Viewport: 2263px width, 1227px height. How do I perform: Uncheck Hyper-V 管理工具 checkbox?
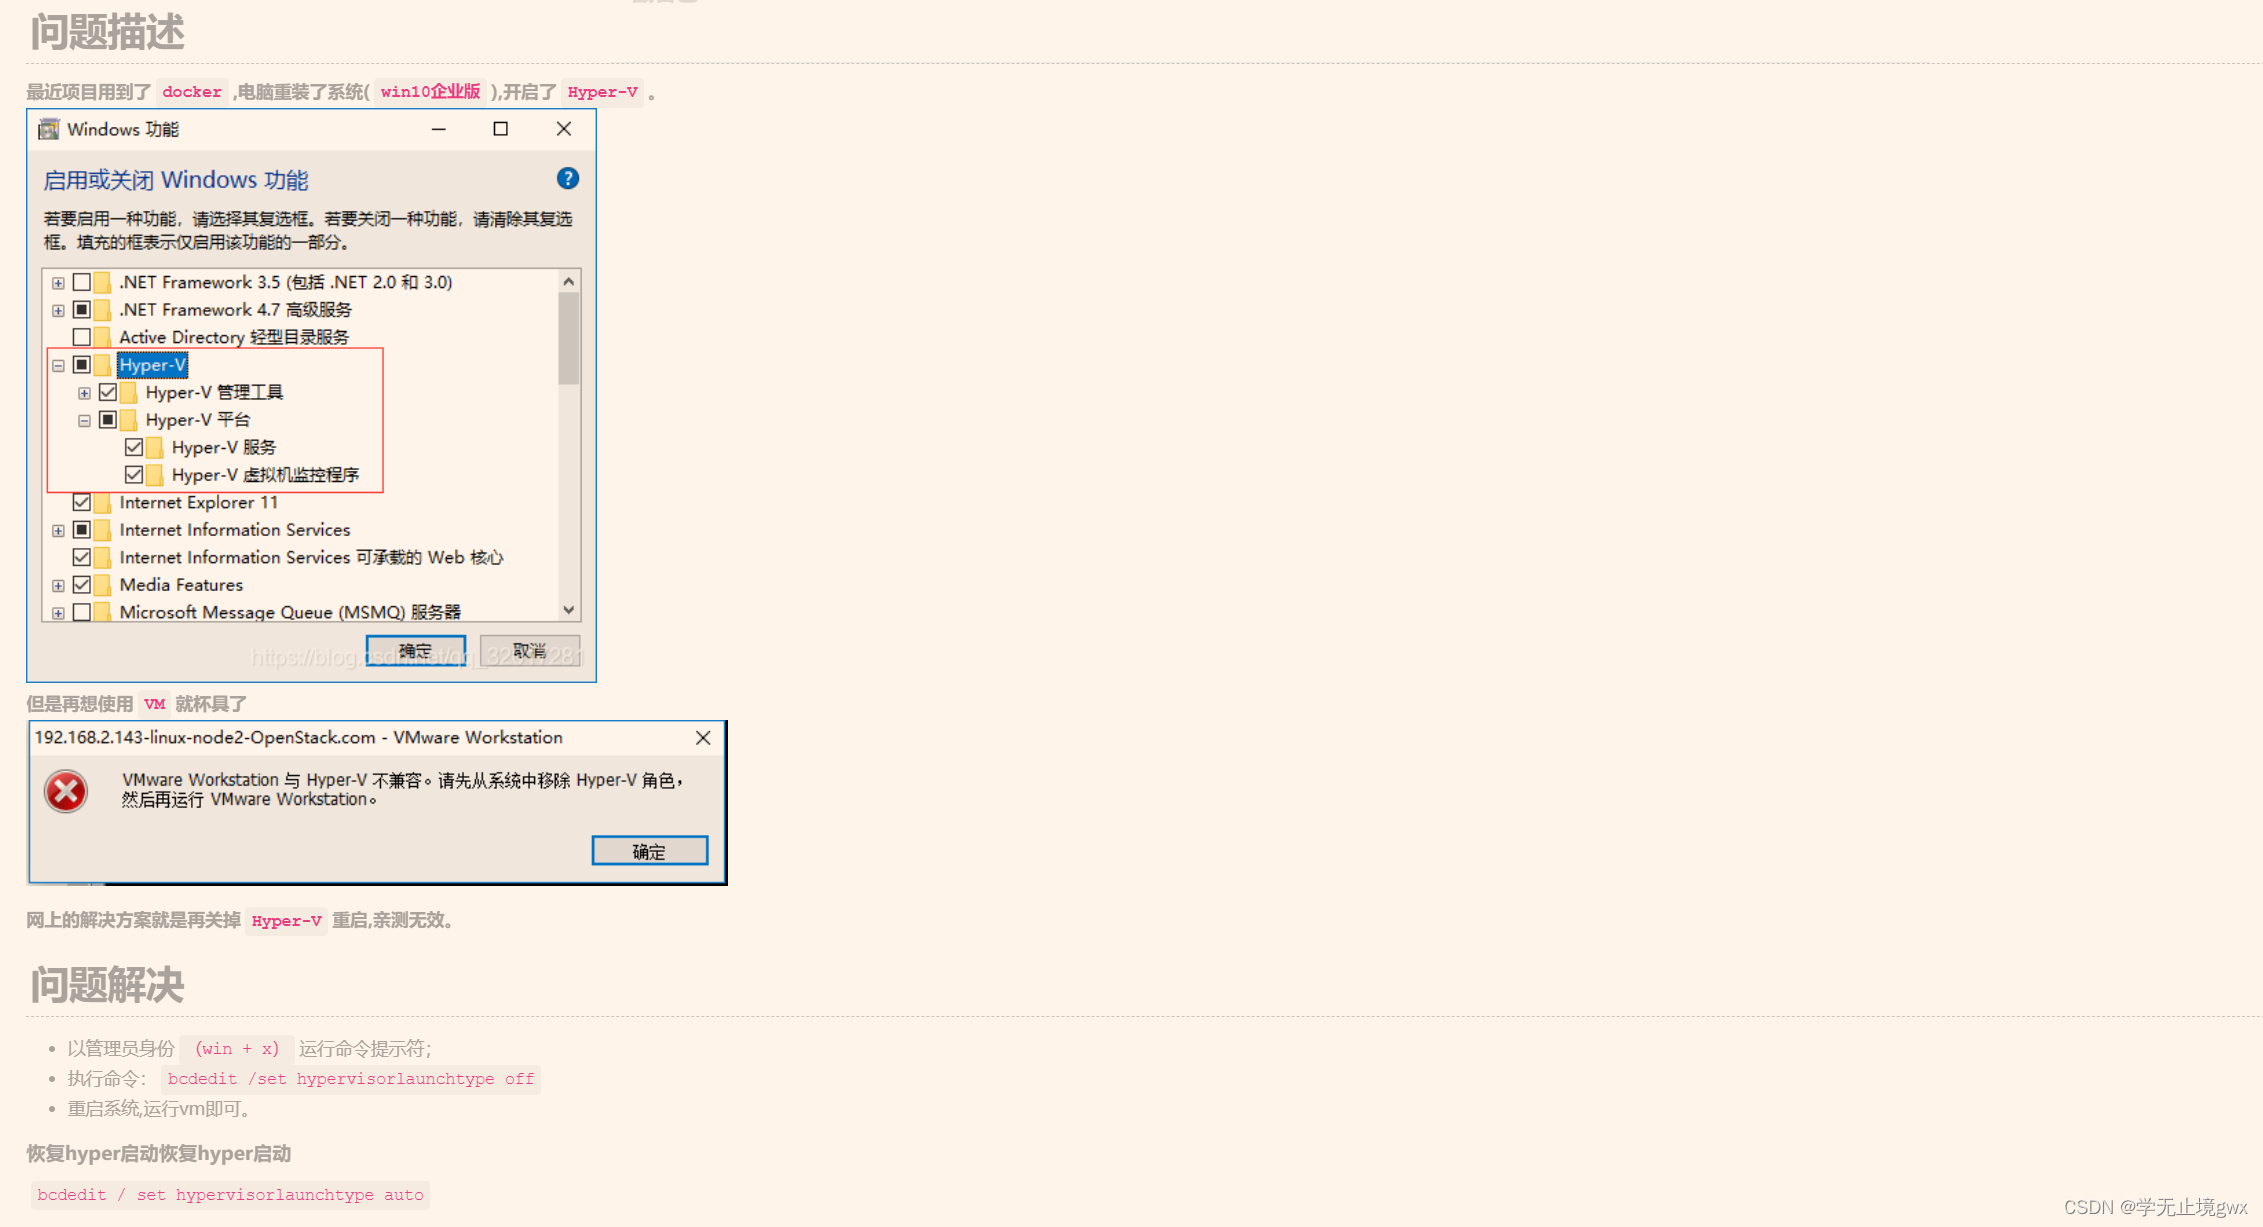click(108, 392)
